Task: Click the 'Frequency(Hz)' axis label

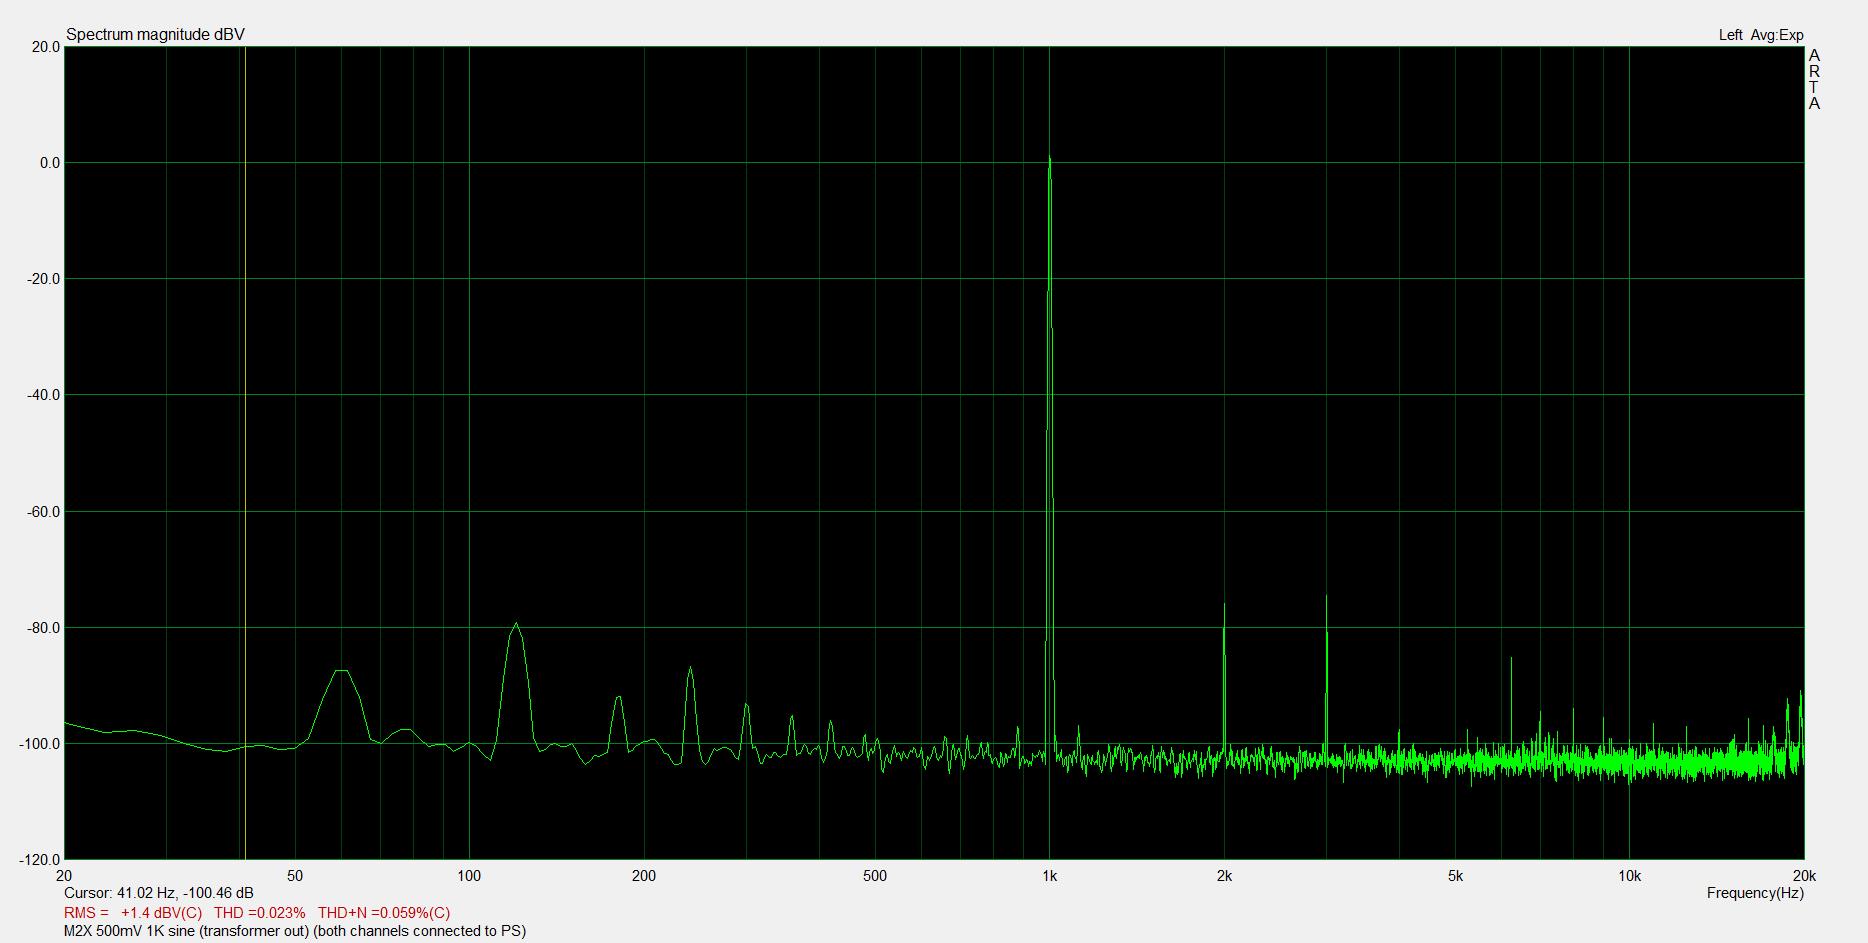Action: [1755, 893]
